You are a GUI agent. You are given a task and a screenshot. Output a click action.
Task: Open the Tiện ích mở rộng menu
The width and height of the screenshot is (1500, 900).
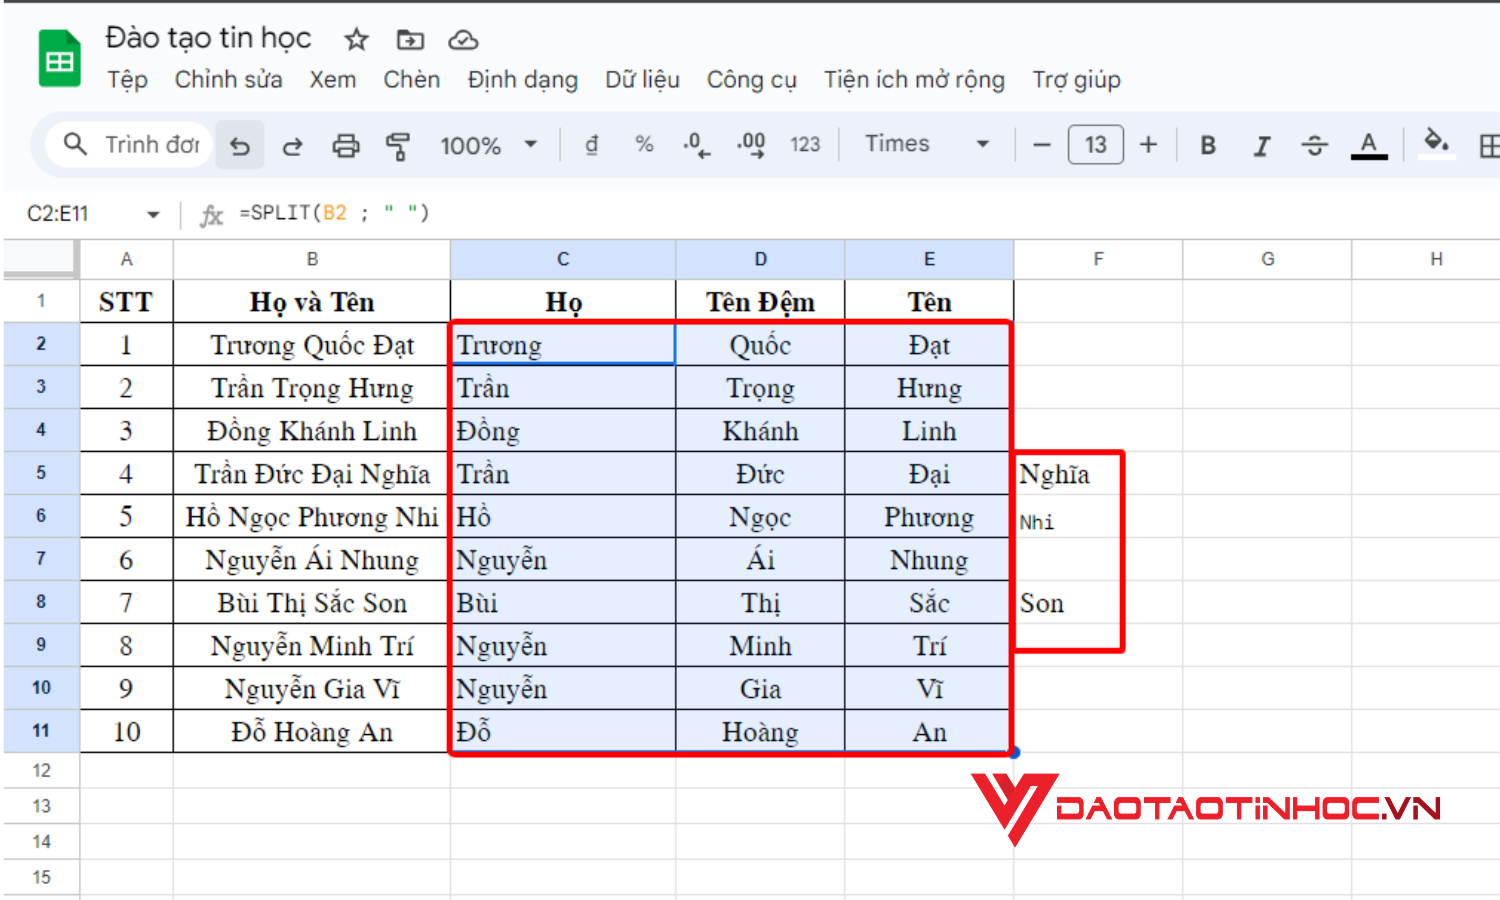pos(915,80)
